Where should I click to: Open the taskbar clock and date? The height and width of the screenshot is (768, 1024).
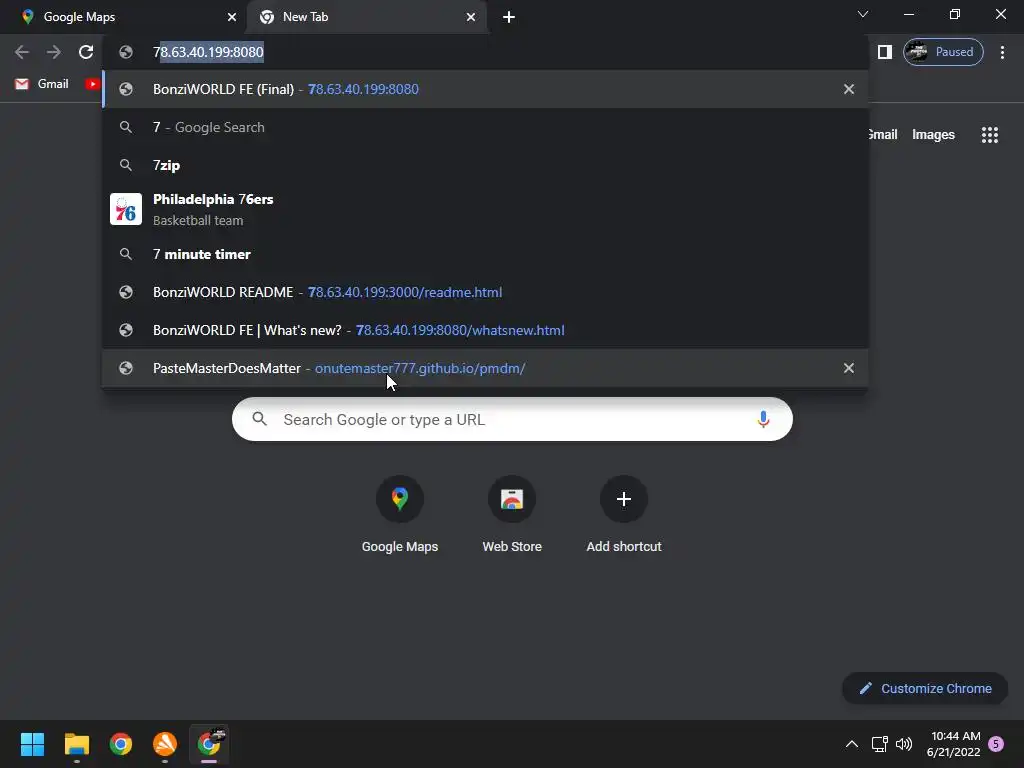pyautogui.click(x=953, y=744)
